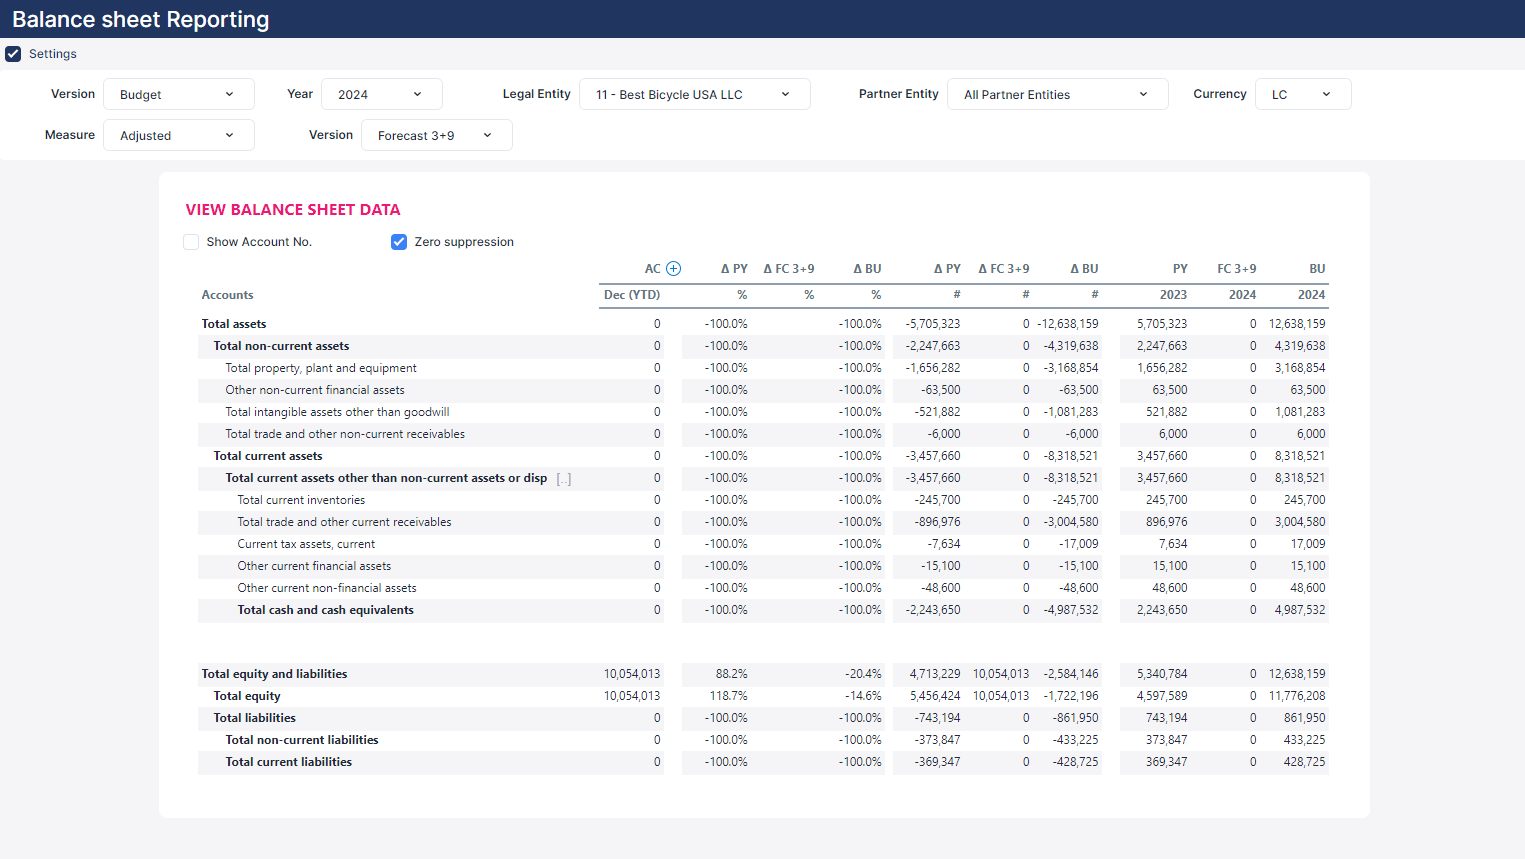Screen dimensions: 1525x859
Task: Click the Dec (YTD) column header
Action: (x=631, y=295)
